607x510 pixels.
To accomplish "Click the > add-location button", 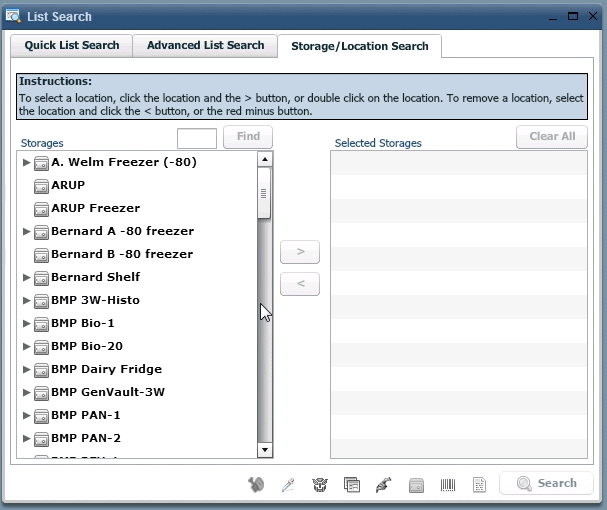I will [x=300, y=252].
